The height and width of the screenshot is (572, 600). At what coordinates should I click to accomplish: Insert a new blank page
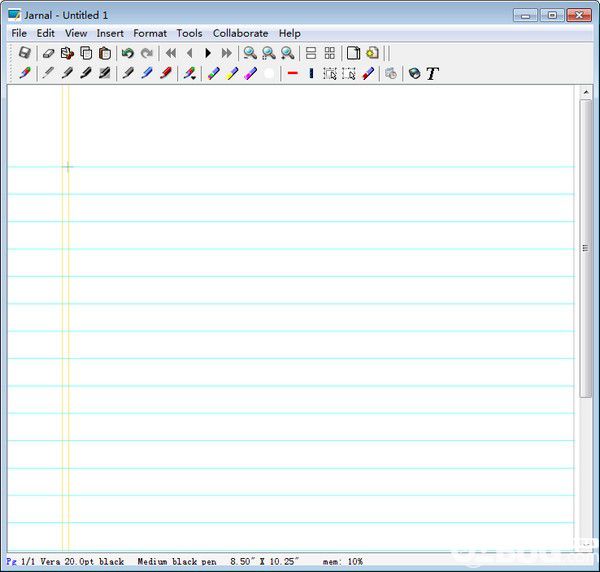pyautogui.click(x=353, y=53)
